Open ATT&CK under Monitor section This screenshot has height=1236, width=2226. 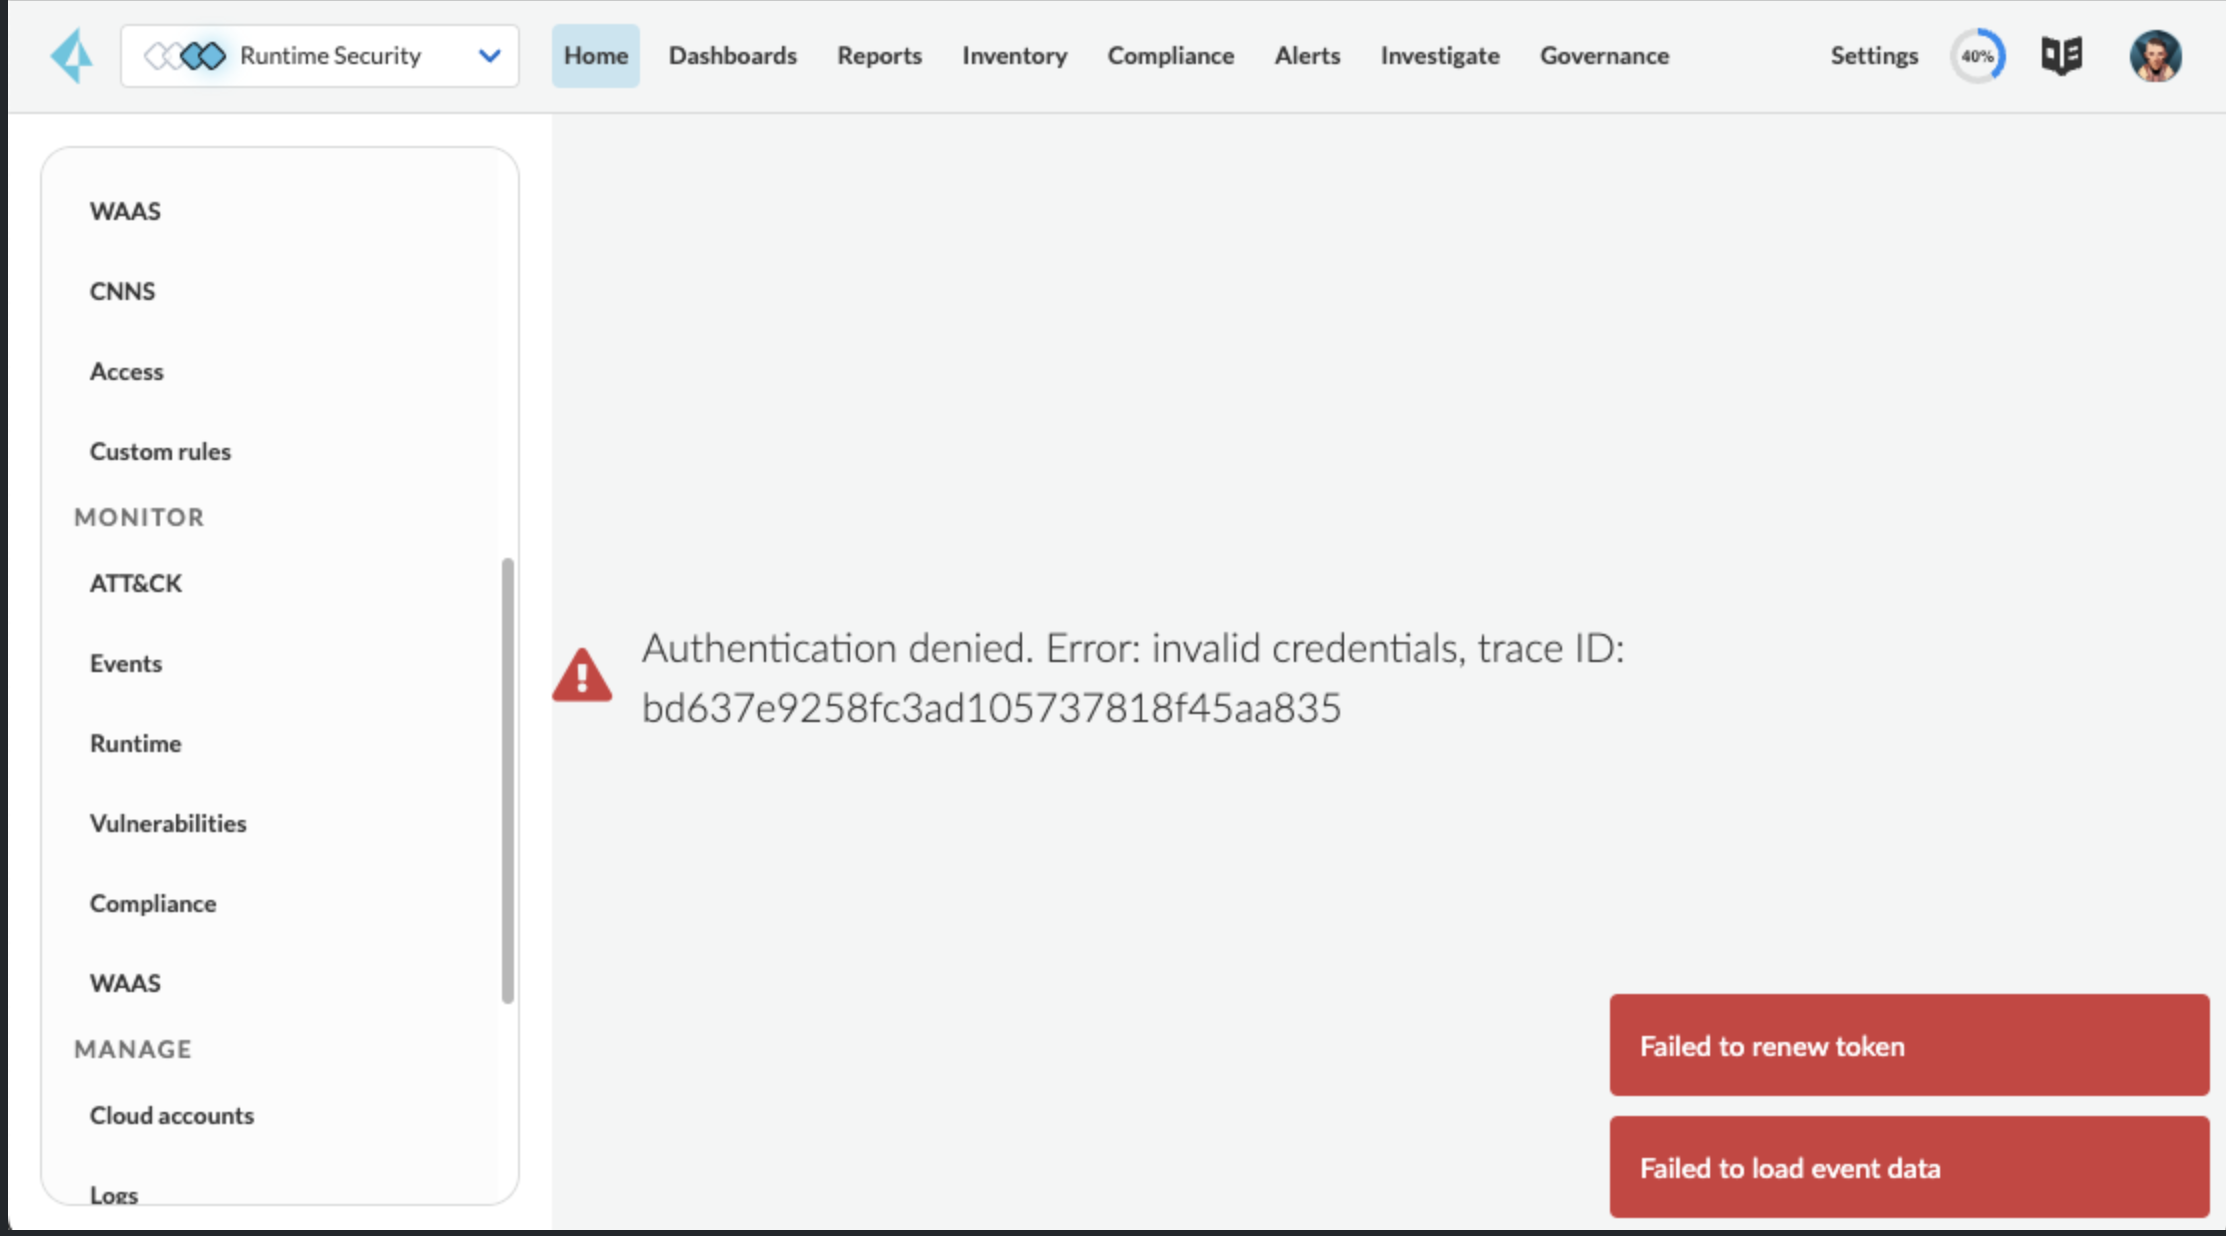136,583
